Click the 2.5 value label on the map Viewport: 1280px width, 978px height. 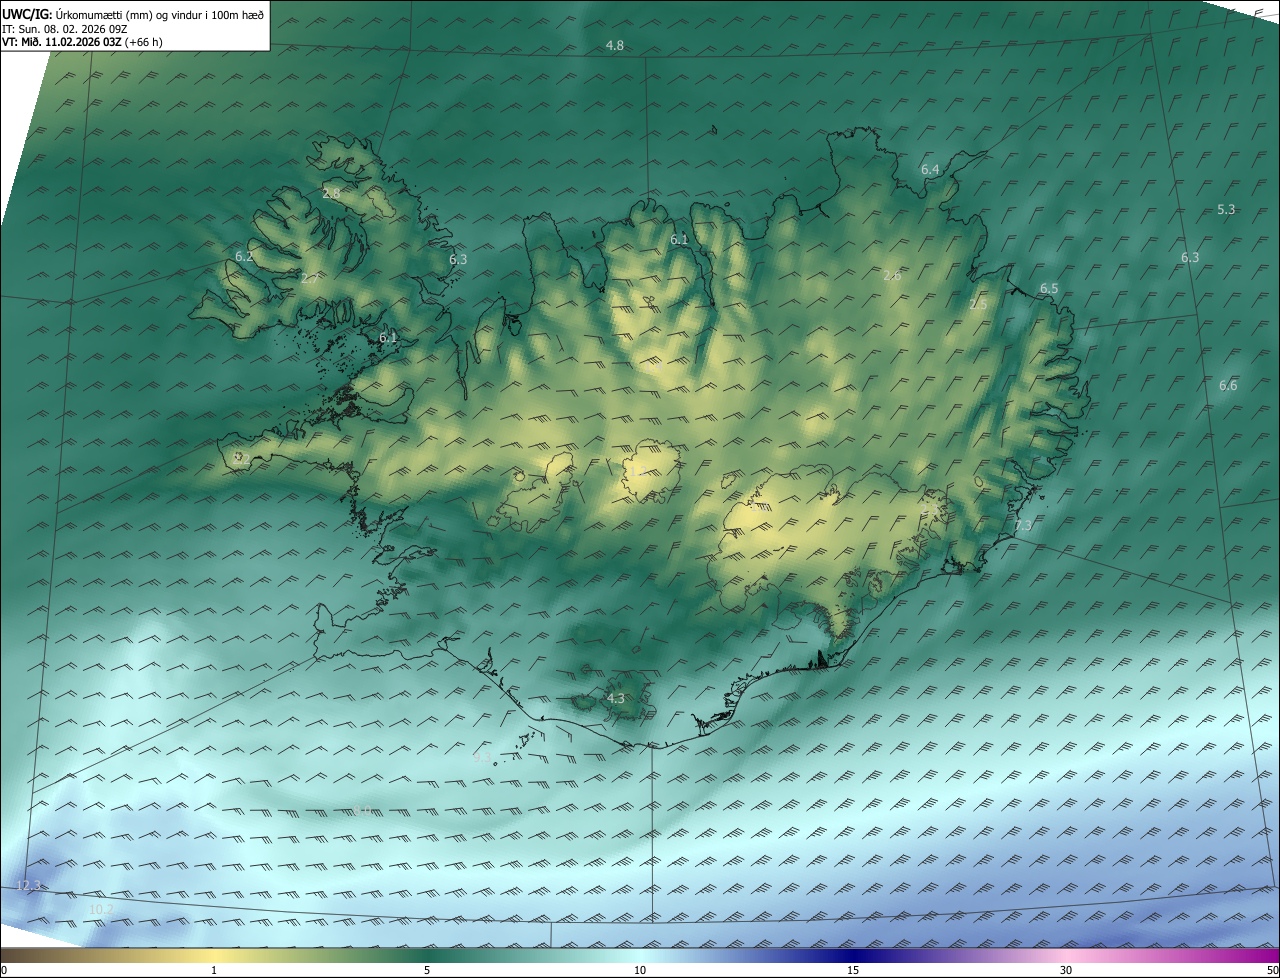click(x=978, y=304)
